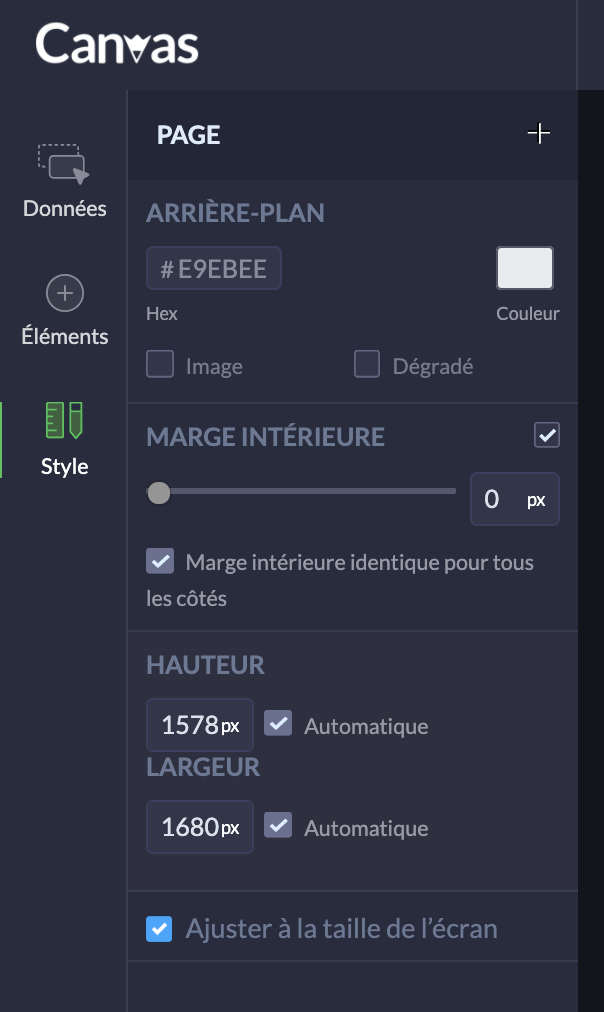Viewport: 604px width, 1012px height.
Task: Uncheck Ajuster à la taille de l'écran
Action: (x=159, y=929)
